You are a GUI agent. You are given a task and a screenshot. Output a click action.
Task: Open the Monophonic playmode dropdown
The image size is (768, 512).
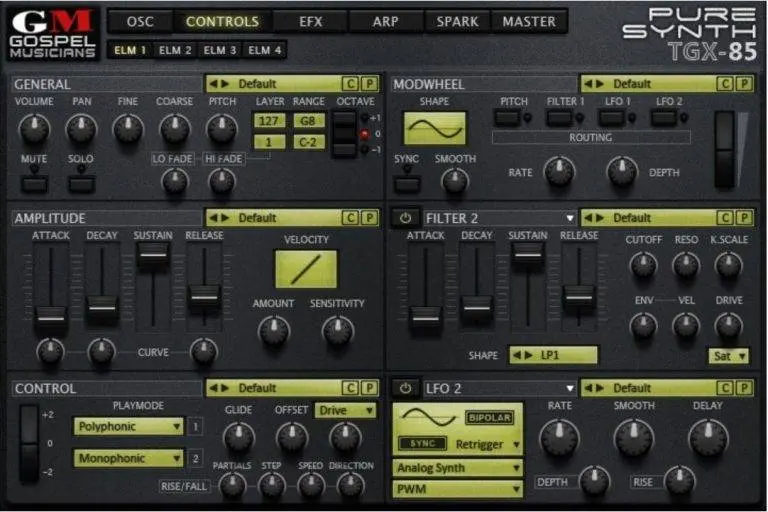click(129, 458)
